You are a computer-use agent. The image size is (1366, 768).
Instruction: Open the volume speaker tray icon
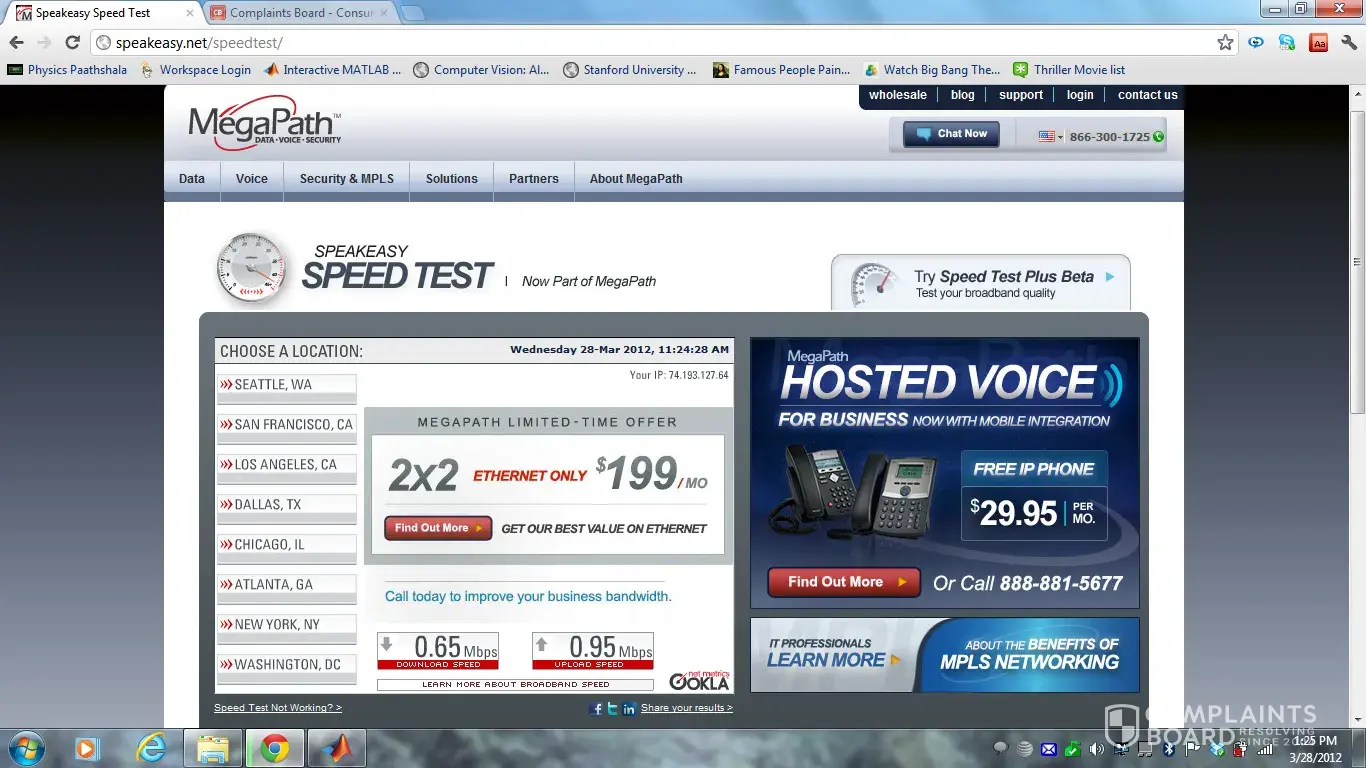[x=1097, y=749]
